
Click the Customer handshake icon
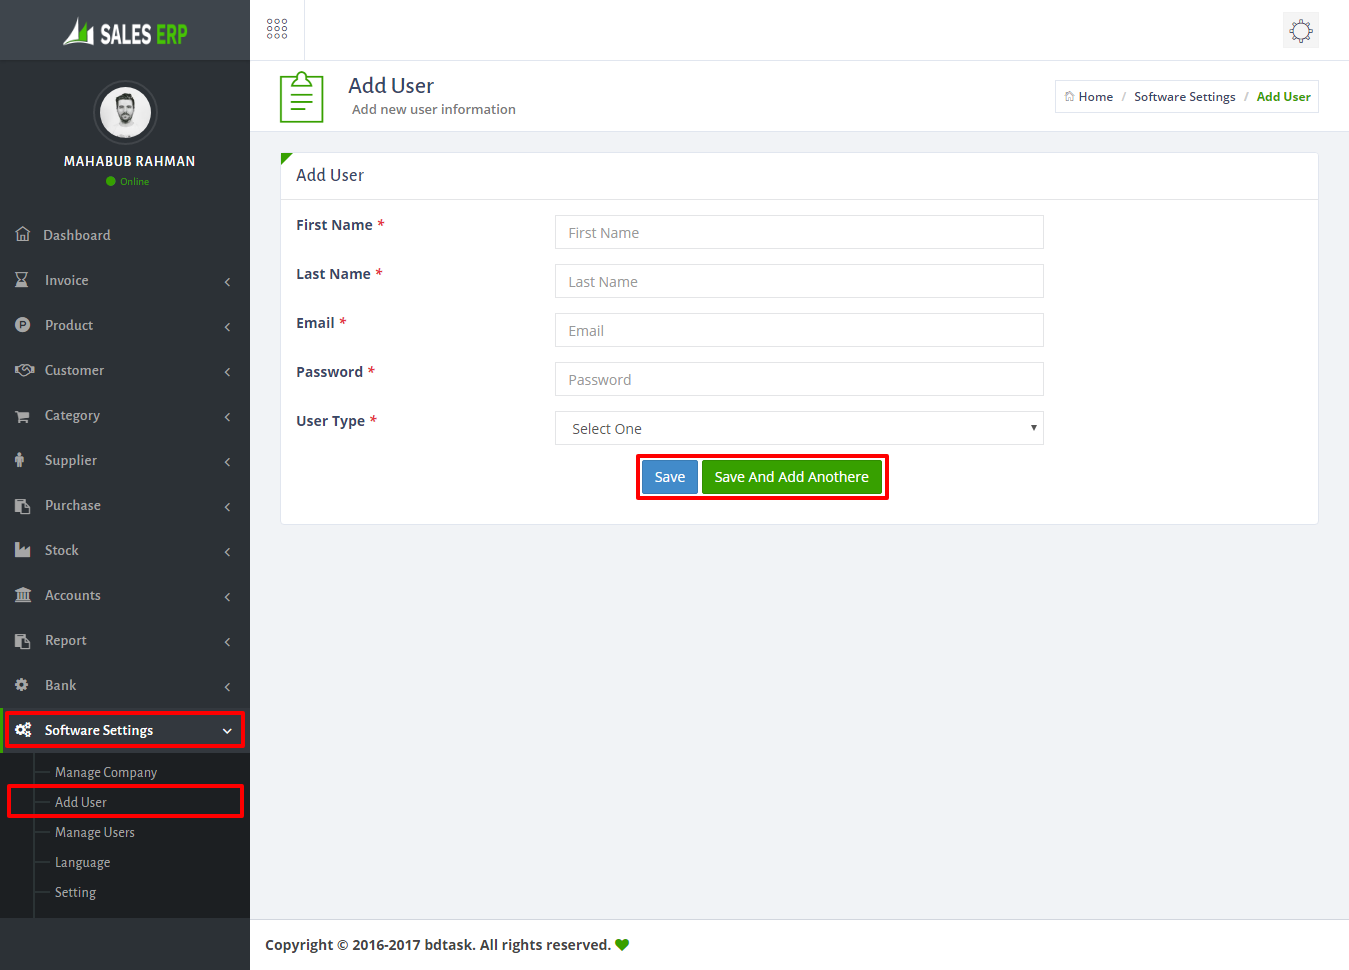[24, 370]
